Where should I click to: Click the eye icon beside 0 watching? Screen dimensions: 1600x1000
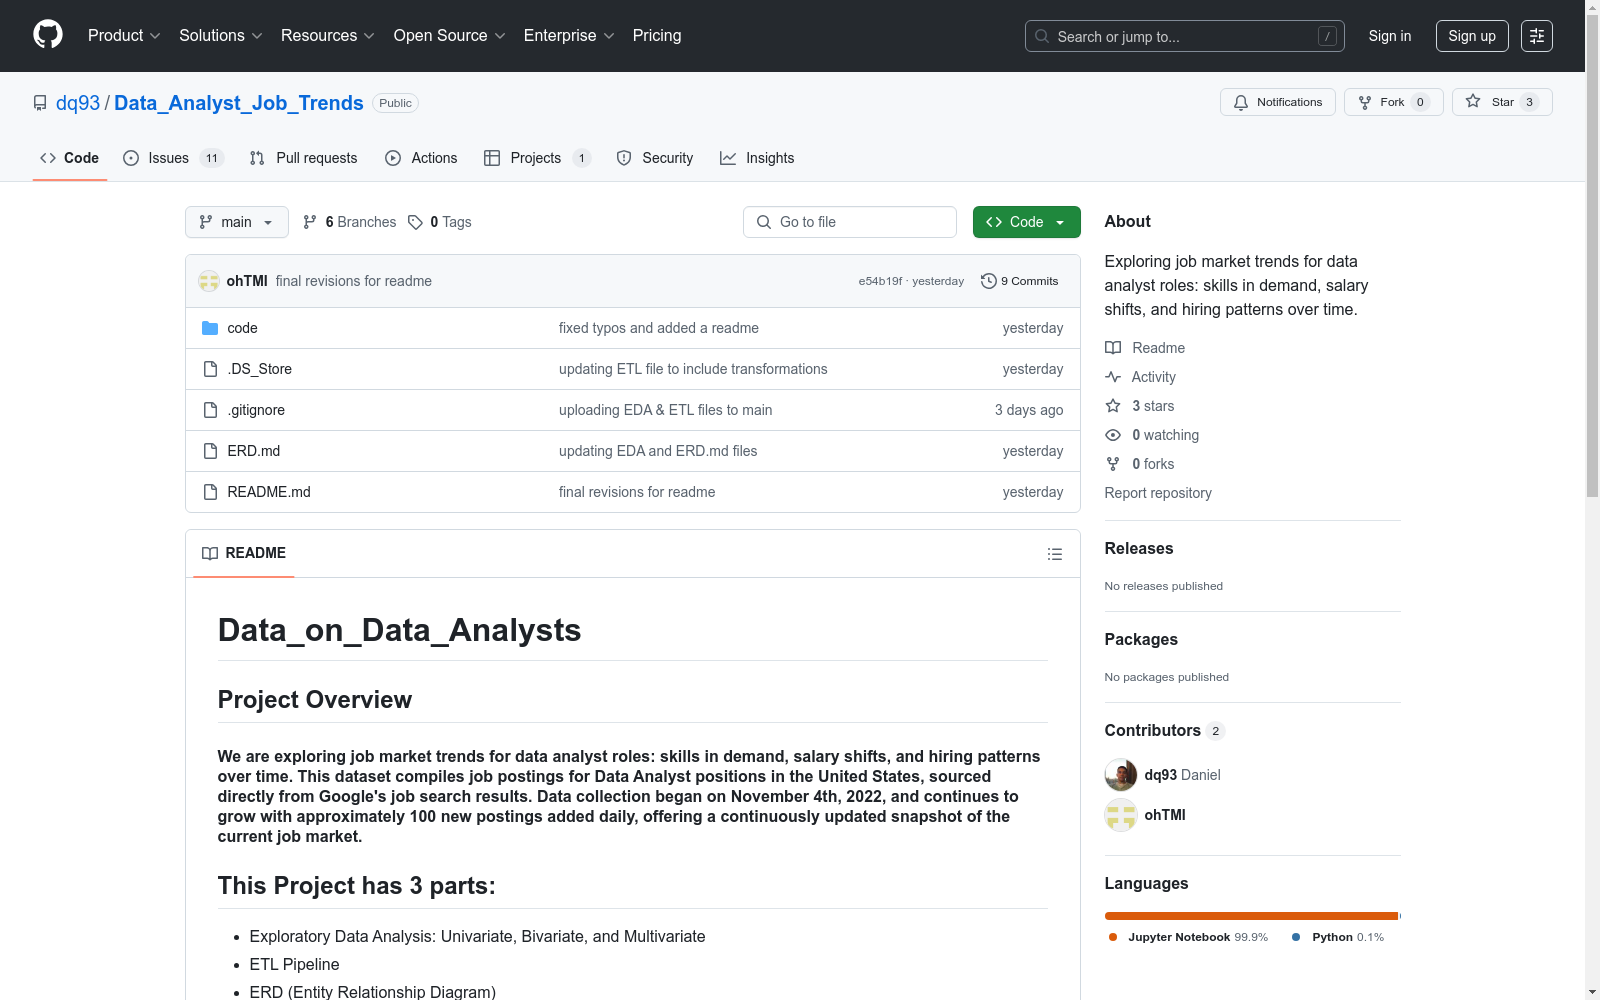pyautogui.click(x=1113, y=435)
